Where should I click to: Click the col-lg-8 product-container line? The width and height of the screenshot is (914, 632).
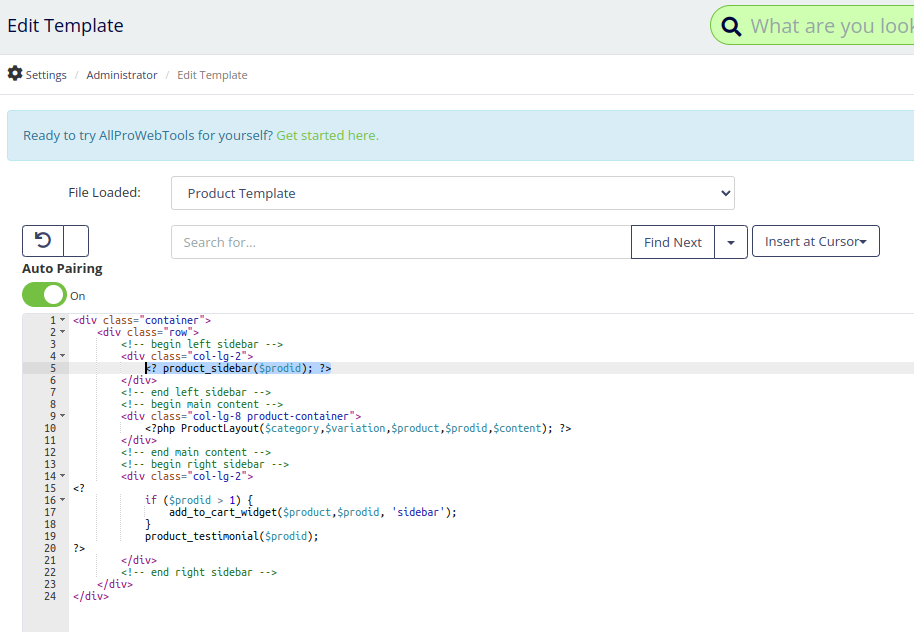241,416
